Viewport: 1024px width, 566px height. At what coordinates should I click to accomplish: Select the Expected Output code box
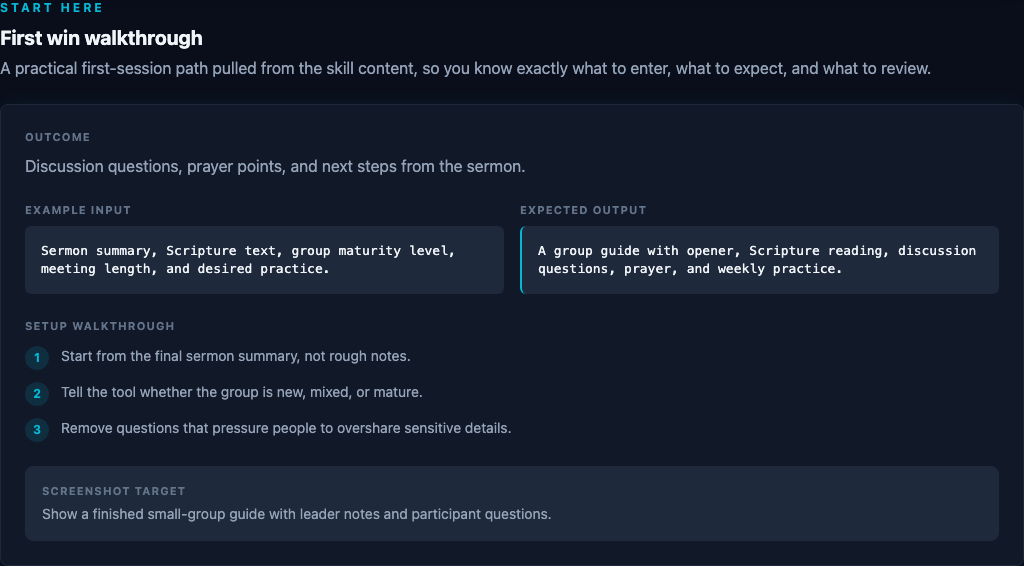760,260
